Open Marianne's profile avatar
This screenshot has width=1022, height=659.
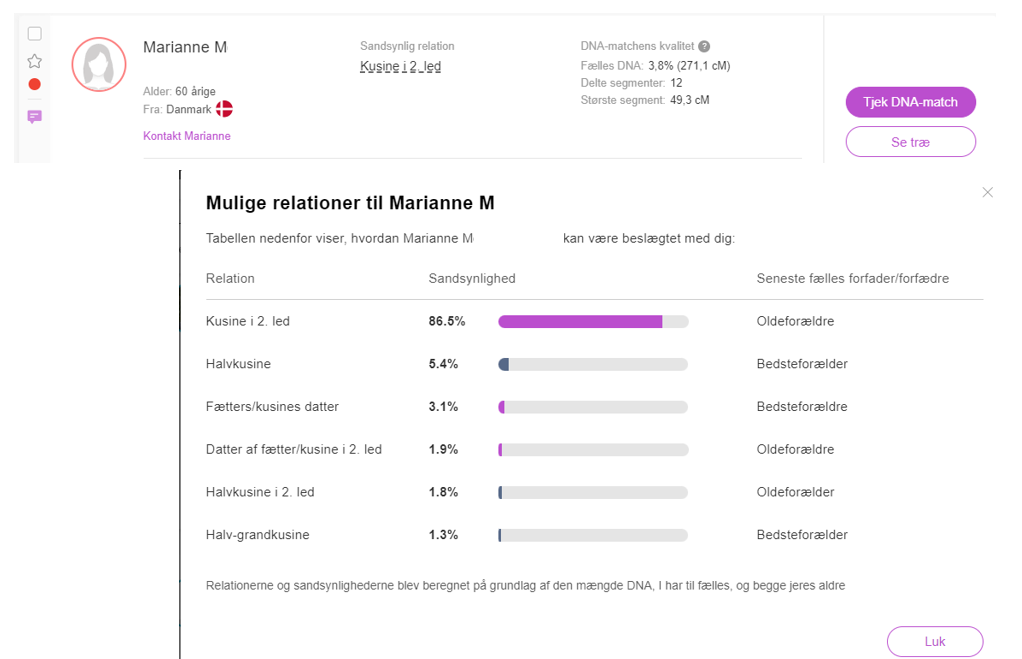(x=99, y=65)
